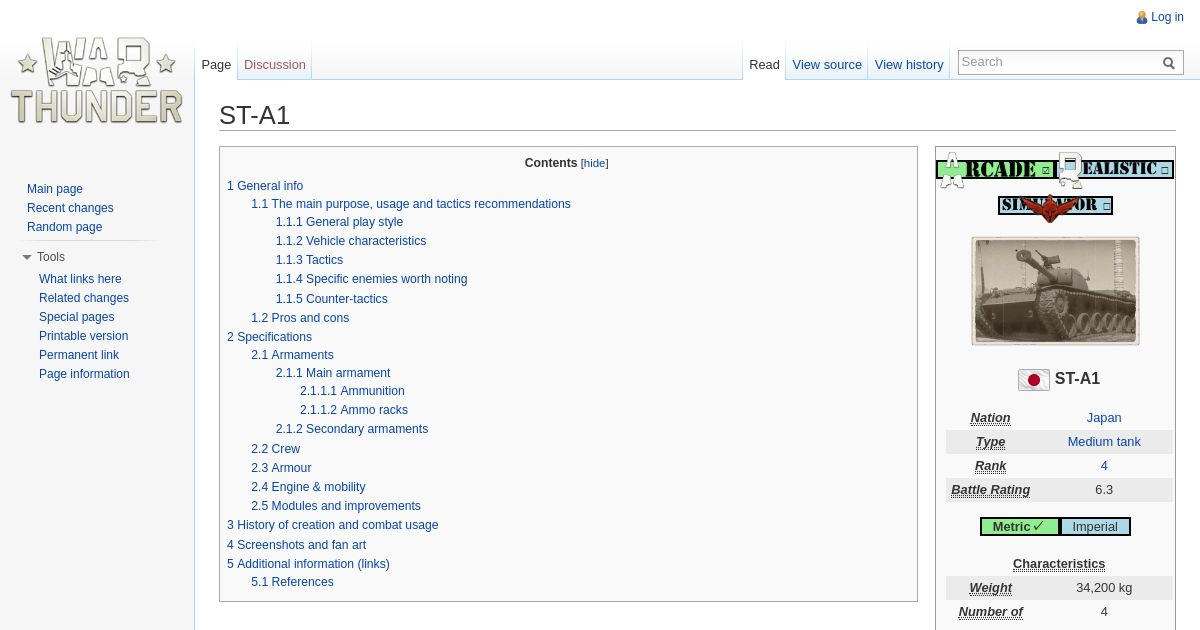Jump to 1.1.2 Vehicle characteristics
1200x630 pixels.
tap(351, 241)
